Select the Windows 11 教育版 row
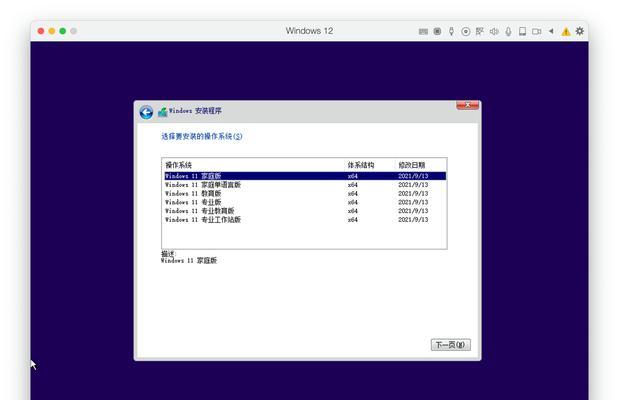Viewport: 619px width, 400px height. (305, 193)
